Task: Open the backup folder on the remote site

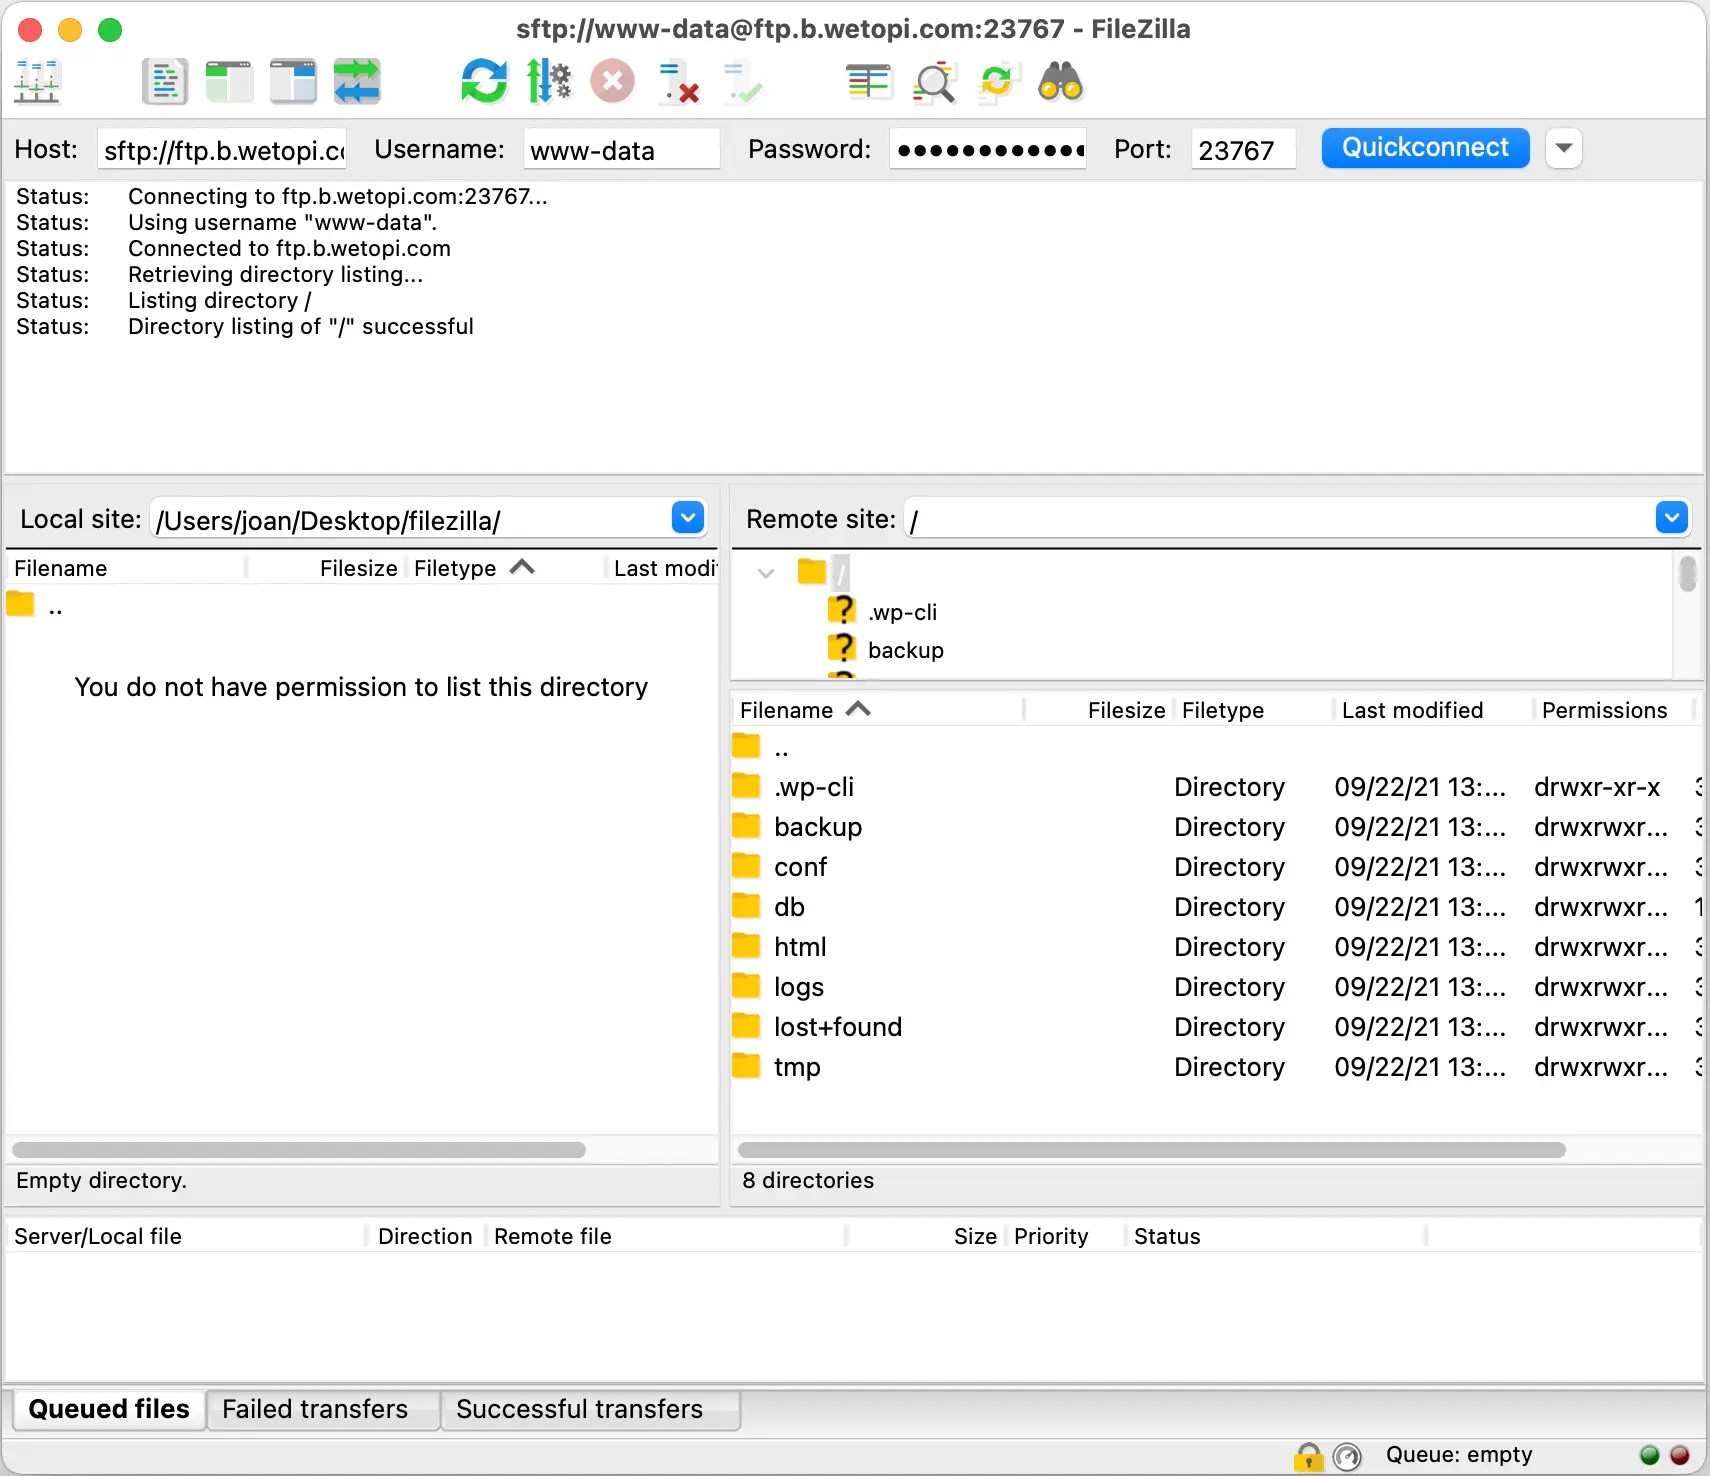Action: point(817,827)
